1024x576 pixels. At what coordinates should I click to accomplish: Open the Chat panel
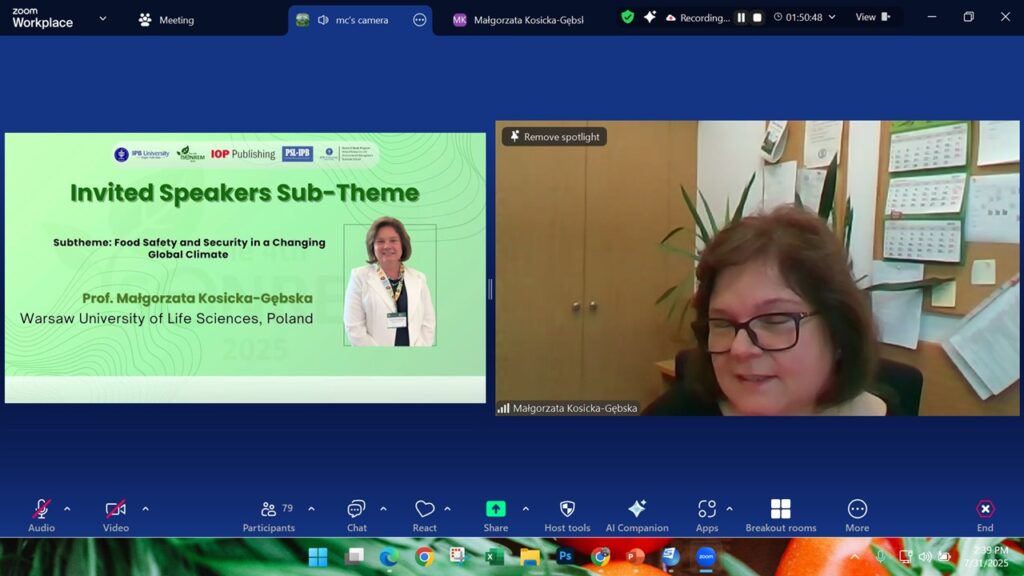click(356, 509)
